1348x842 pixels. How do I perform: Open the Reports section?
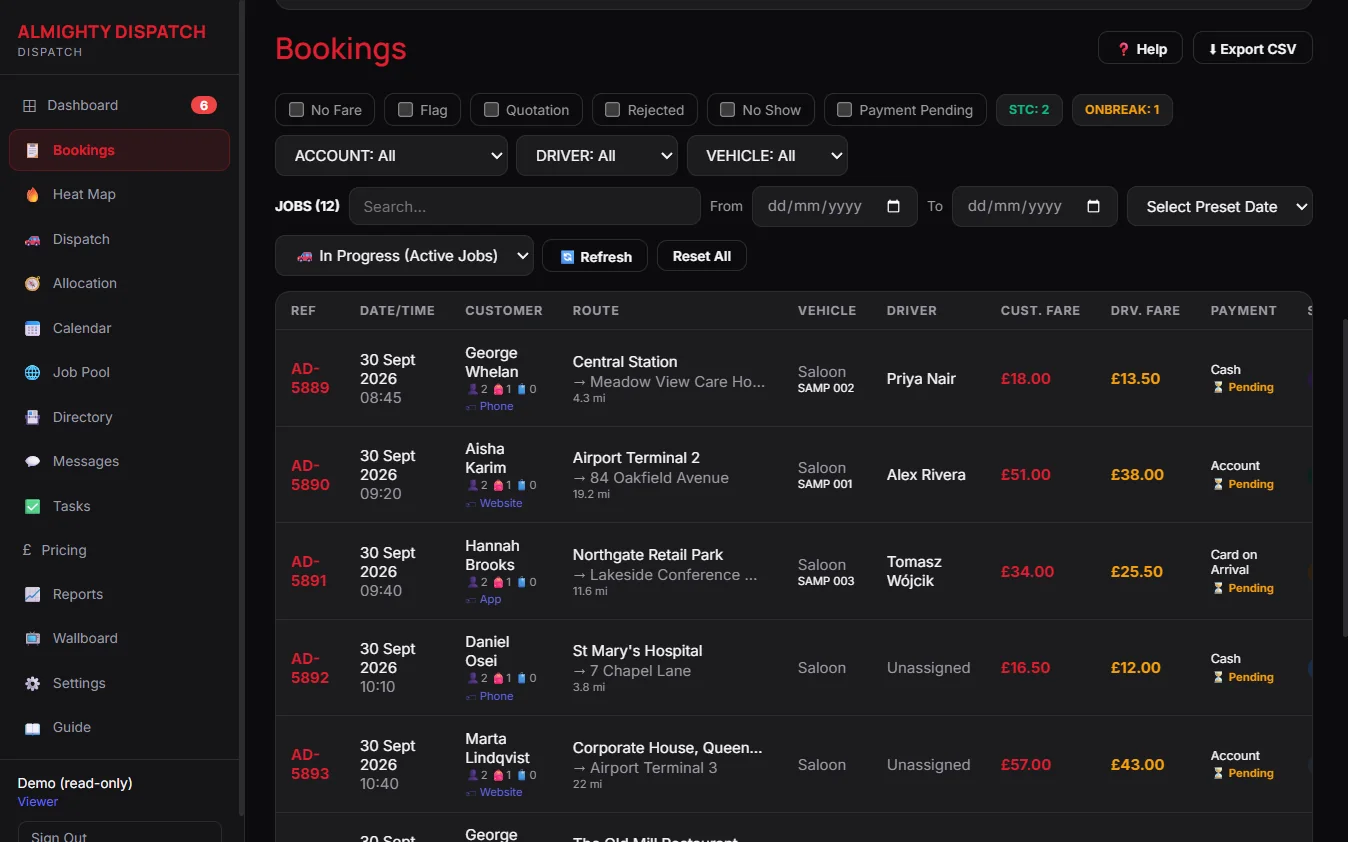click(x=119, y=594)
